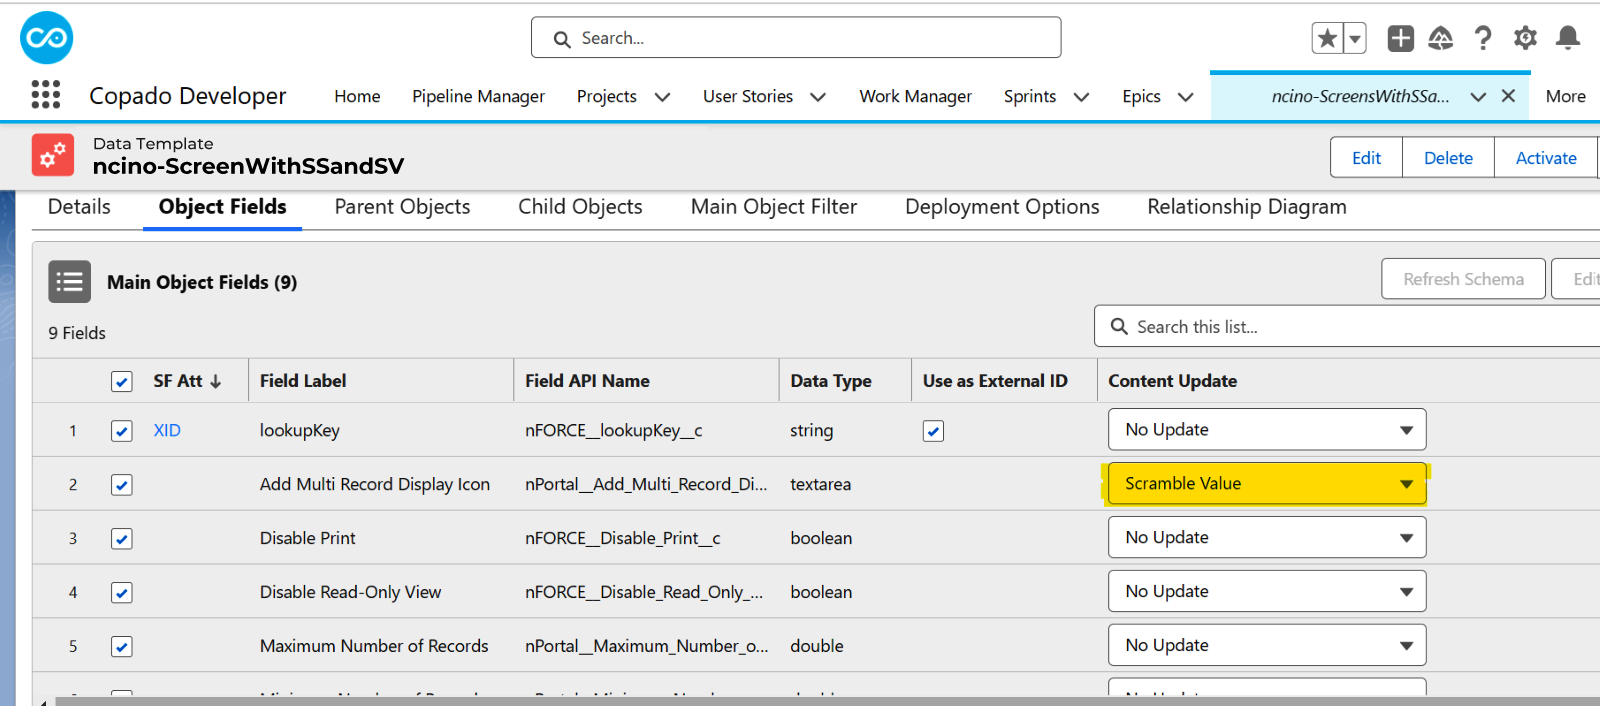Screen dimensions: 1600x706
Task: Sort by the Field API Name column header
Action: point(587,381)
